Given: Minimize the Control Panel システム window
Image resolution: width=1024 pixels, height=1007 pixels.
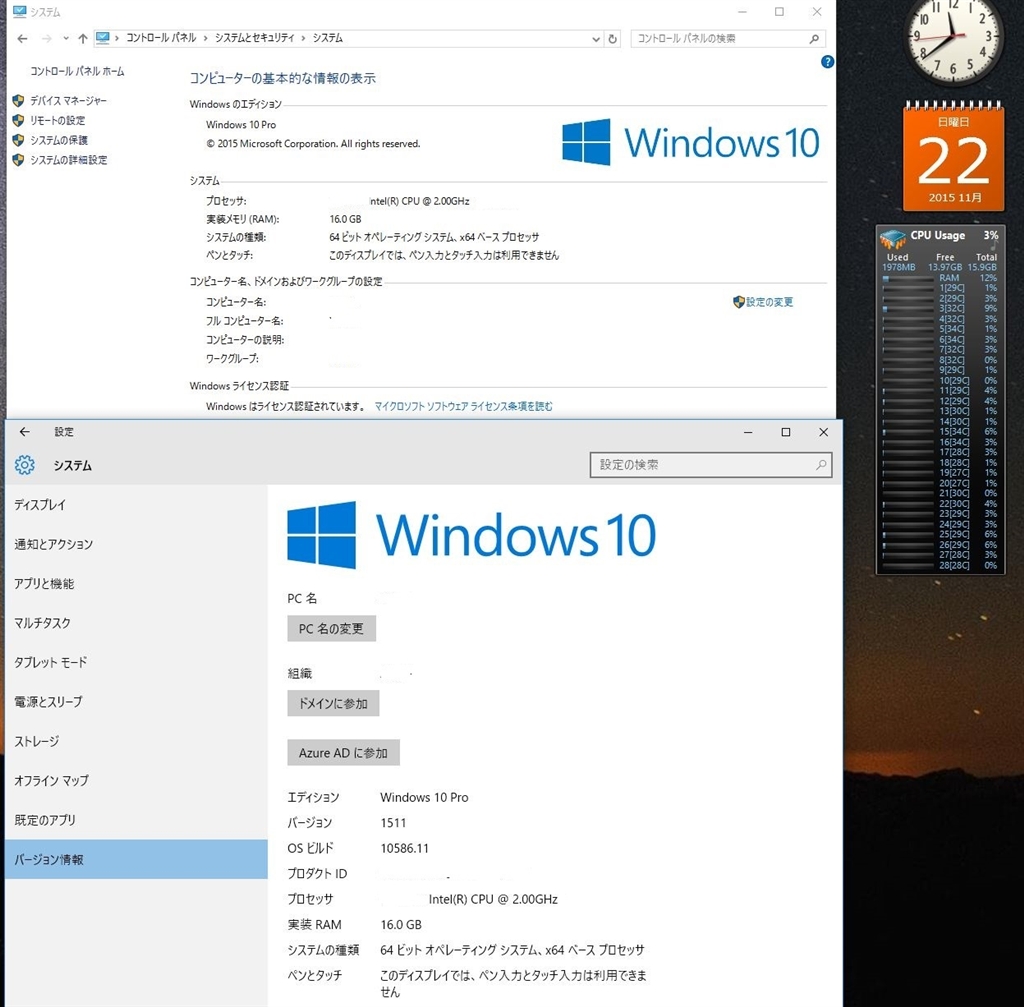Looking at the screenshot, I should click(x=742, y=12).
